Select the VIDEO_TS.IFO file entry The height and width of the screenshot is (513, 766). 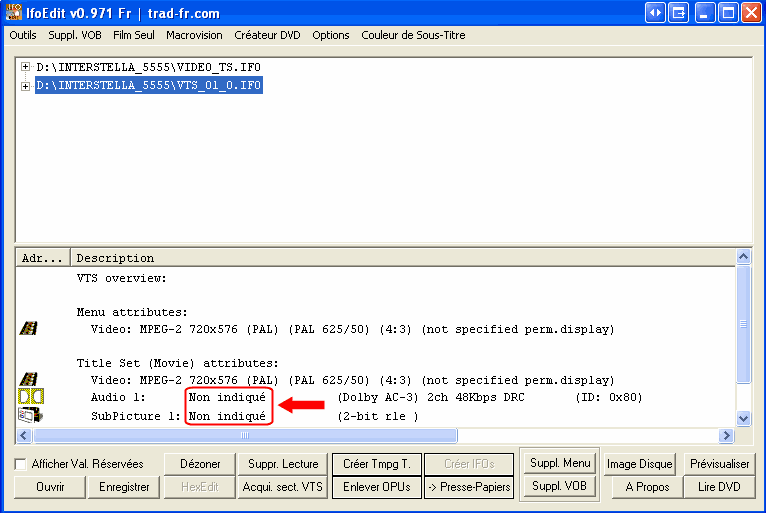point(148,67)
